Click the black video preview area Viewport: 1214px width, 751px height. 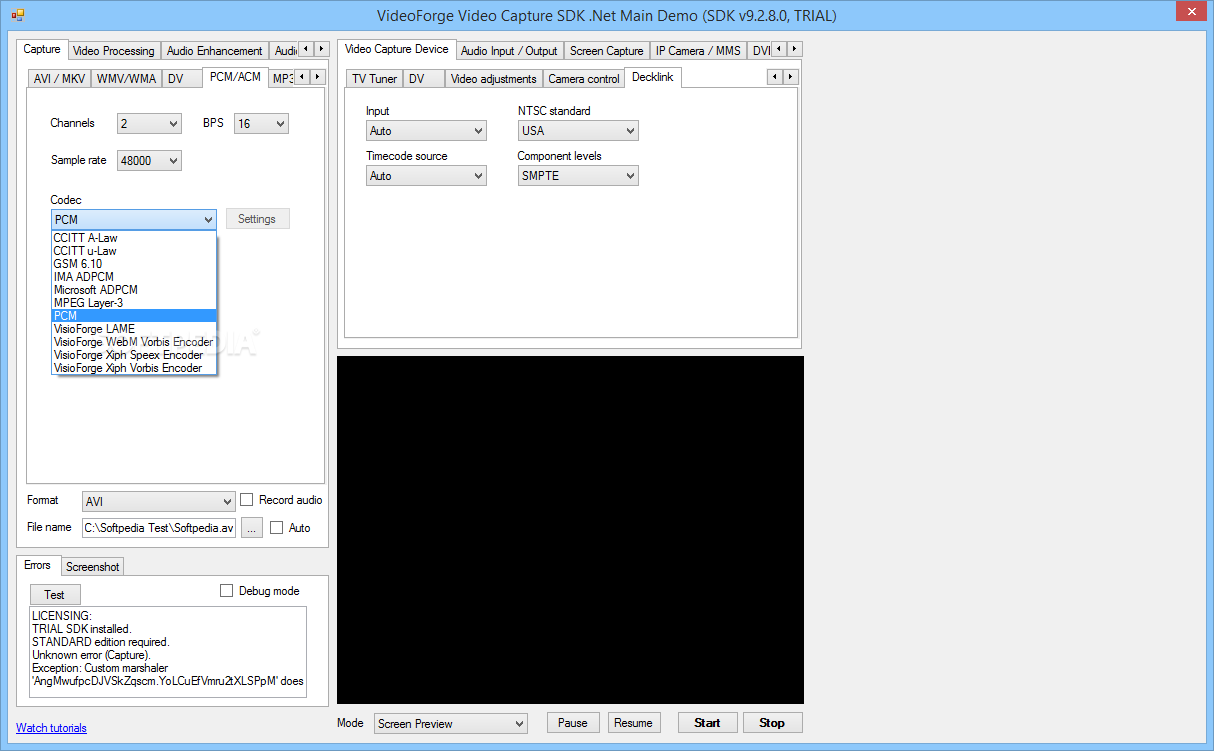[570, 530]
